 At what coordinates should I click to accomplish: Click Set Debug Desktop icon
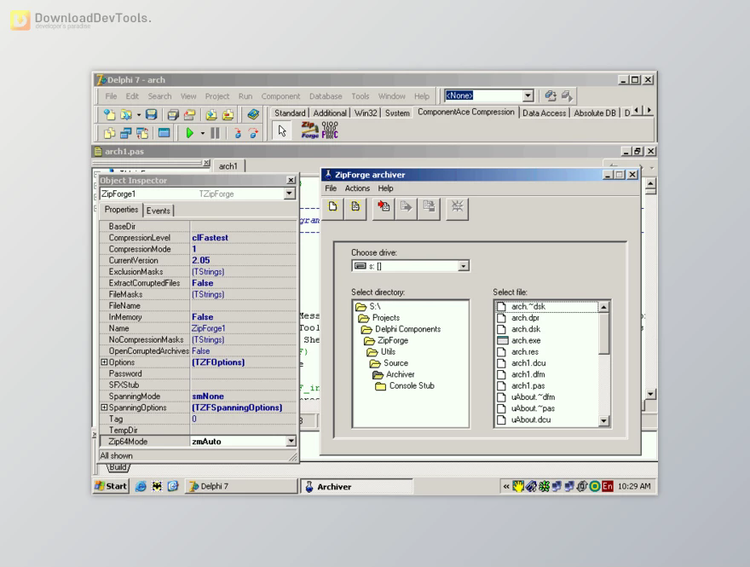click(x=567, y=96)
